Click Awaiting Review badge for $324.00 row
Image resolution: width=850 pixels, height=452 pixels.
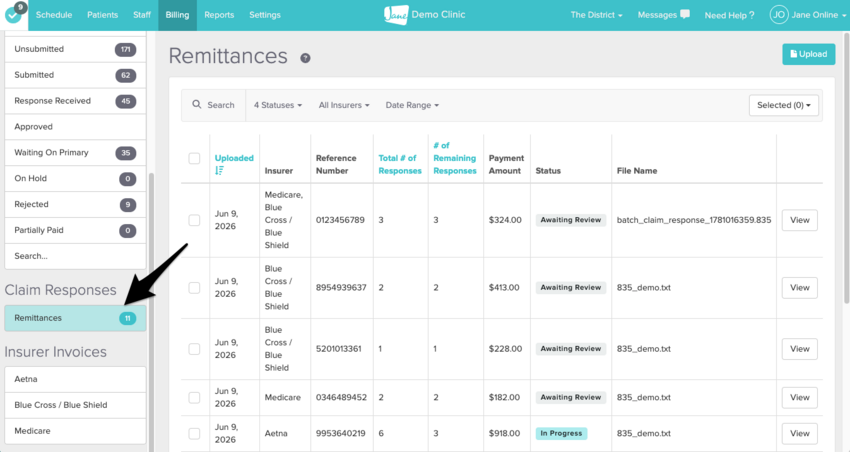pyautogui.click(x=571, y=220)
